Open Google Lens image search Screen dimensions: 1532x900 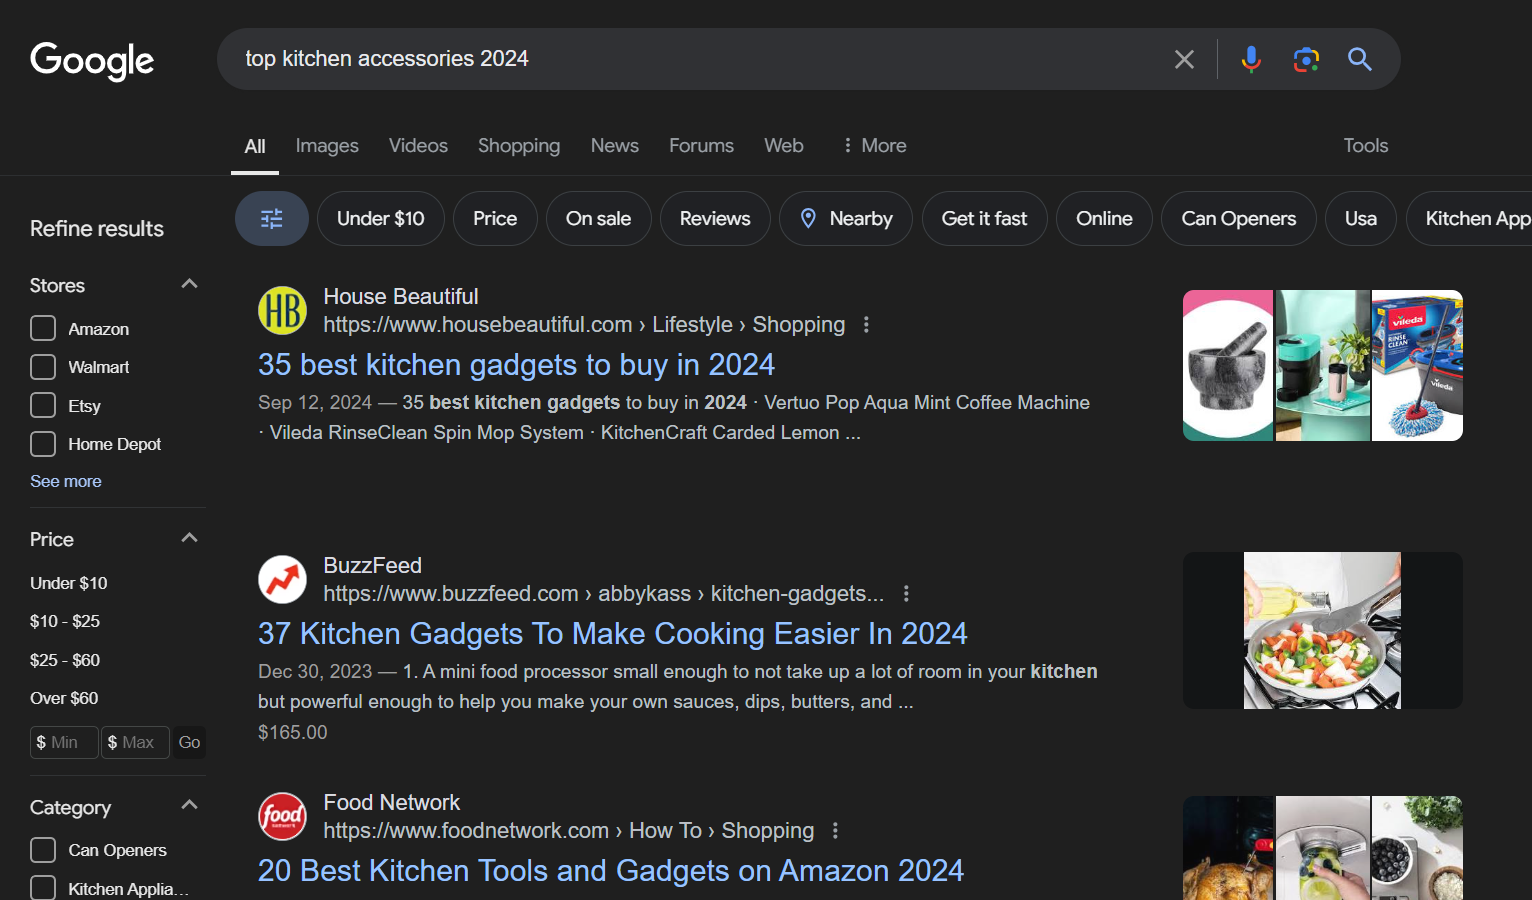[1306, 60]
